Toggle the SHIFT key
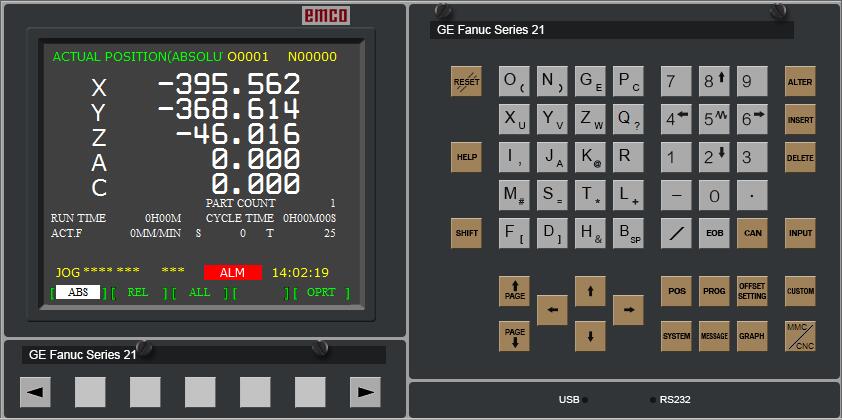Screen dimensions: 842x420 tap(466, 233)
